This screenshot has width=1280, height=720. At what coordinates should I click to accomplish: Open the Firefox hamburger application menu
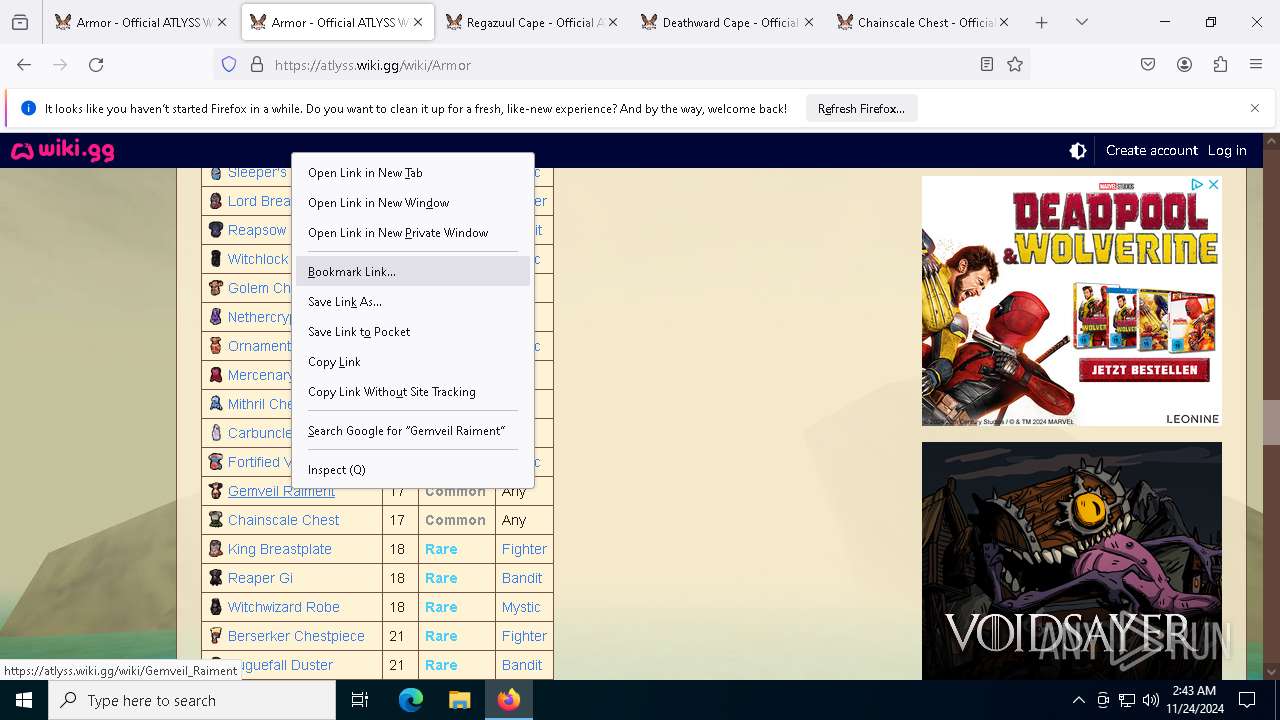pos(1256,64)
